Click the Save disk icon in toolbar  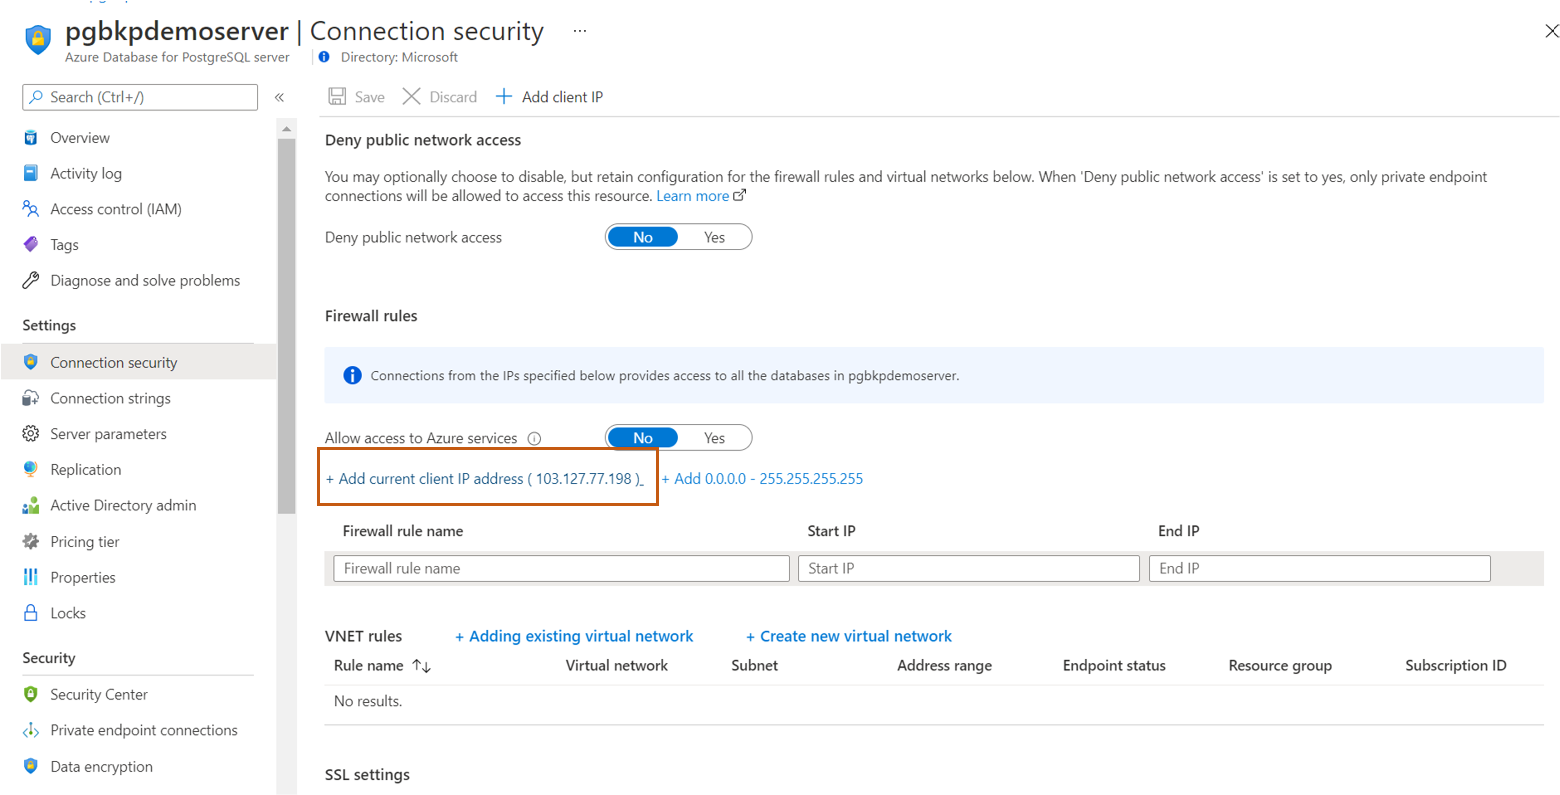338,97
